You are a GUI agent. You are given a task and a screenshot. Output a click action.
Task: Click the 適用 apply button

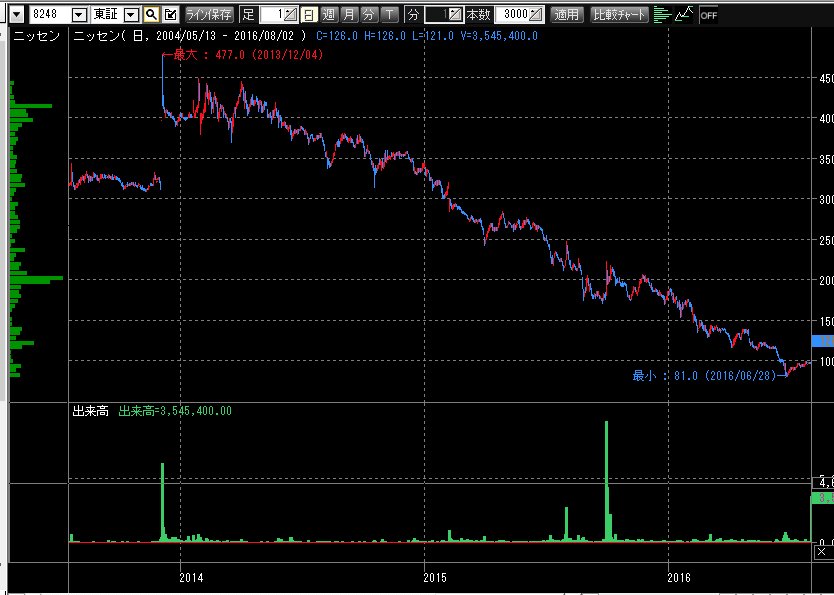click(x=567, y=15)
